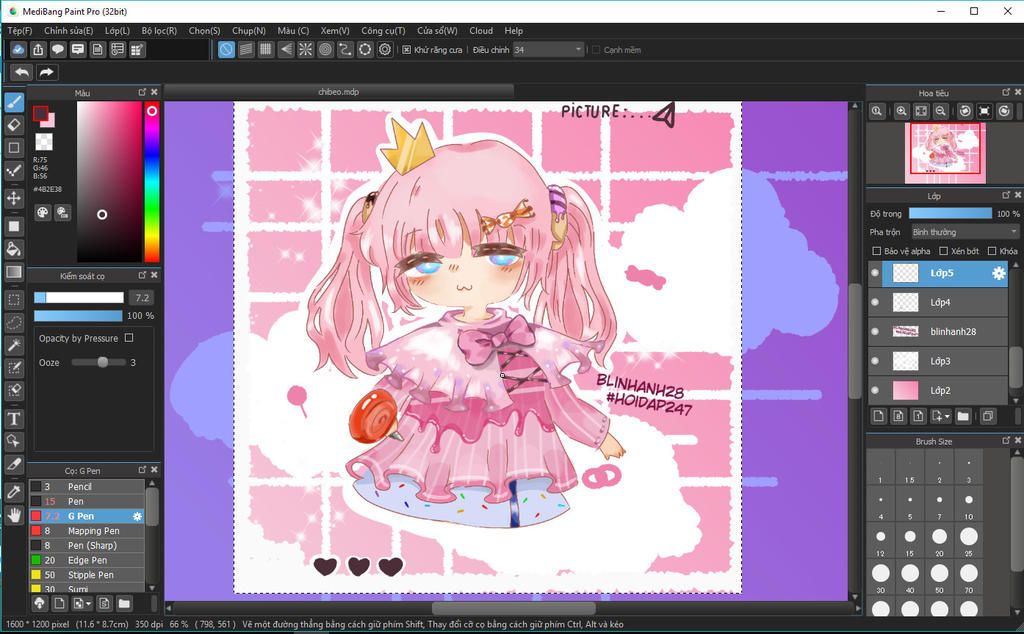Switch to chibeo.mdp document tab
This screenshot has width=1024, height=634.
338,91
